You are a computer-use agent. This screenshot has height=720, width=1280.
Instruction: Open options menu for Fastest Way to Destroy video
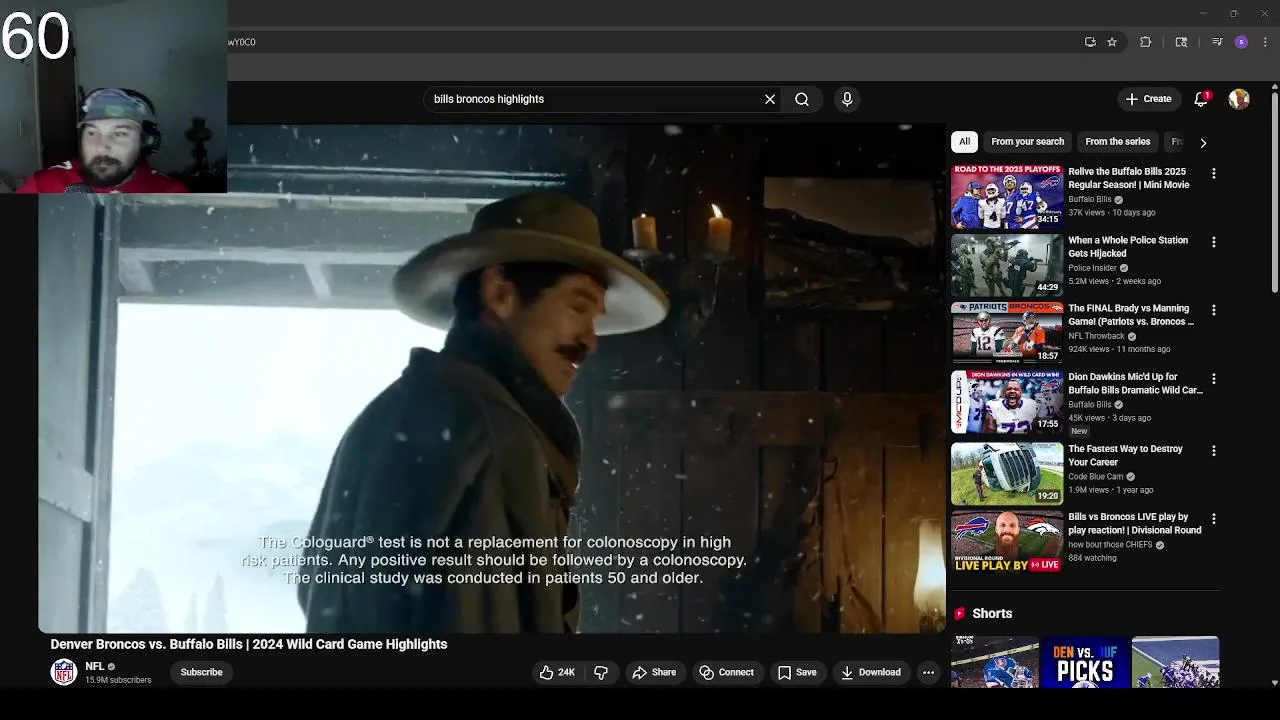pos(1214,451)
